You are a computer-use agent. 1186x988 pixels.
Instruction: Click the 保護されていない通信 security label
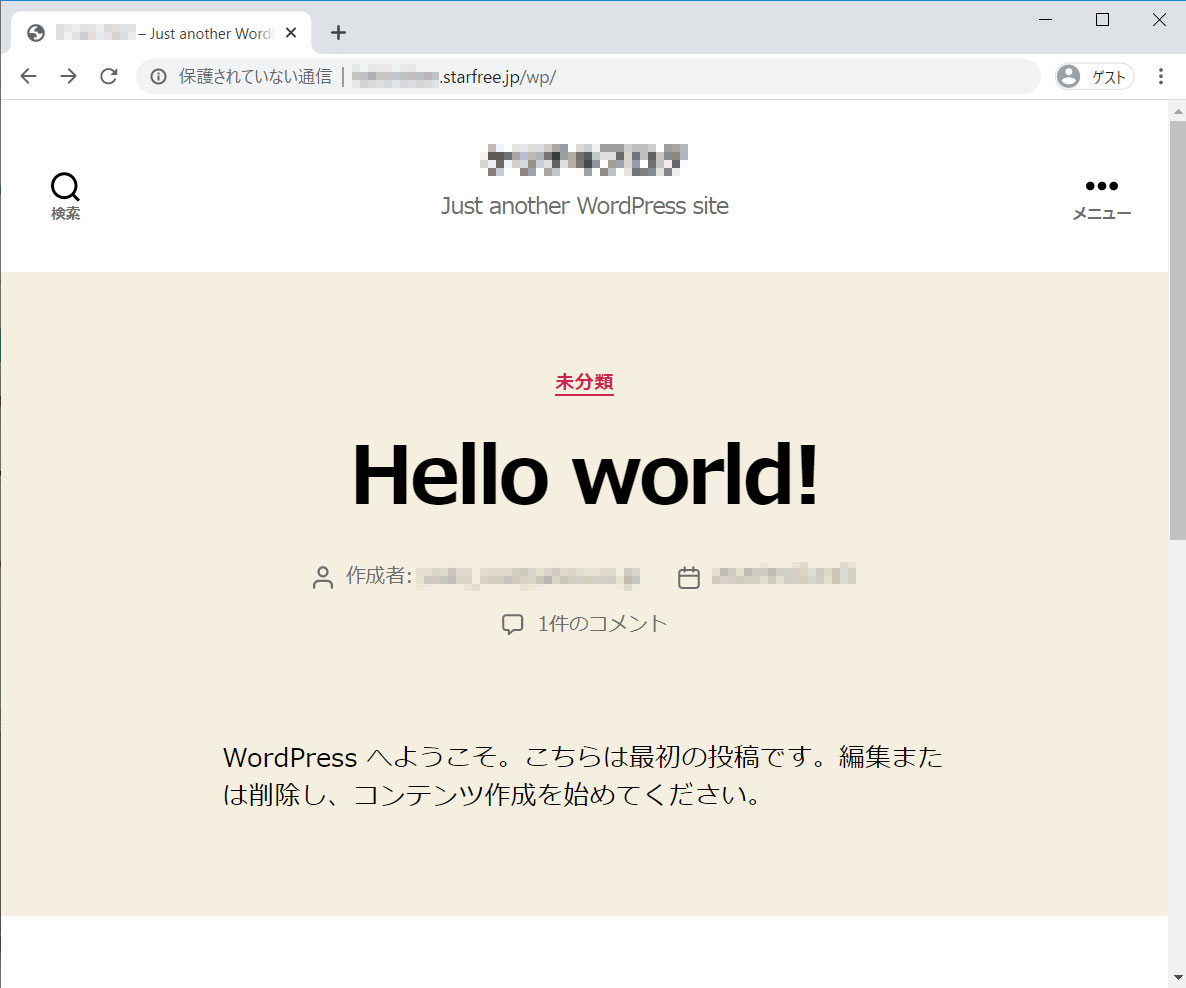pyautogui.click(x=255, y=76)
